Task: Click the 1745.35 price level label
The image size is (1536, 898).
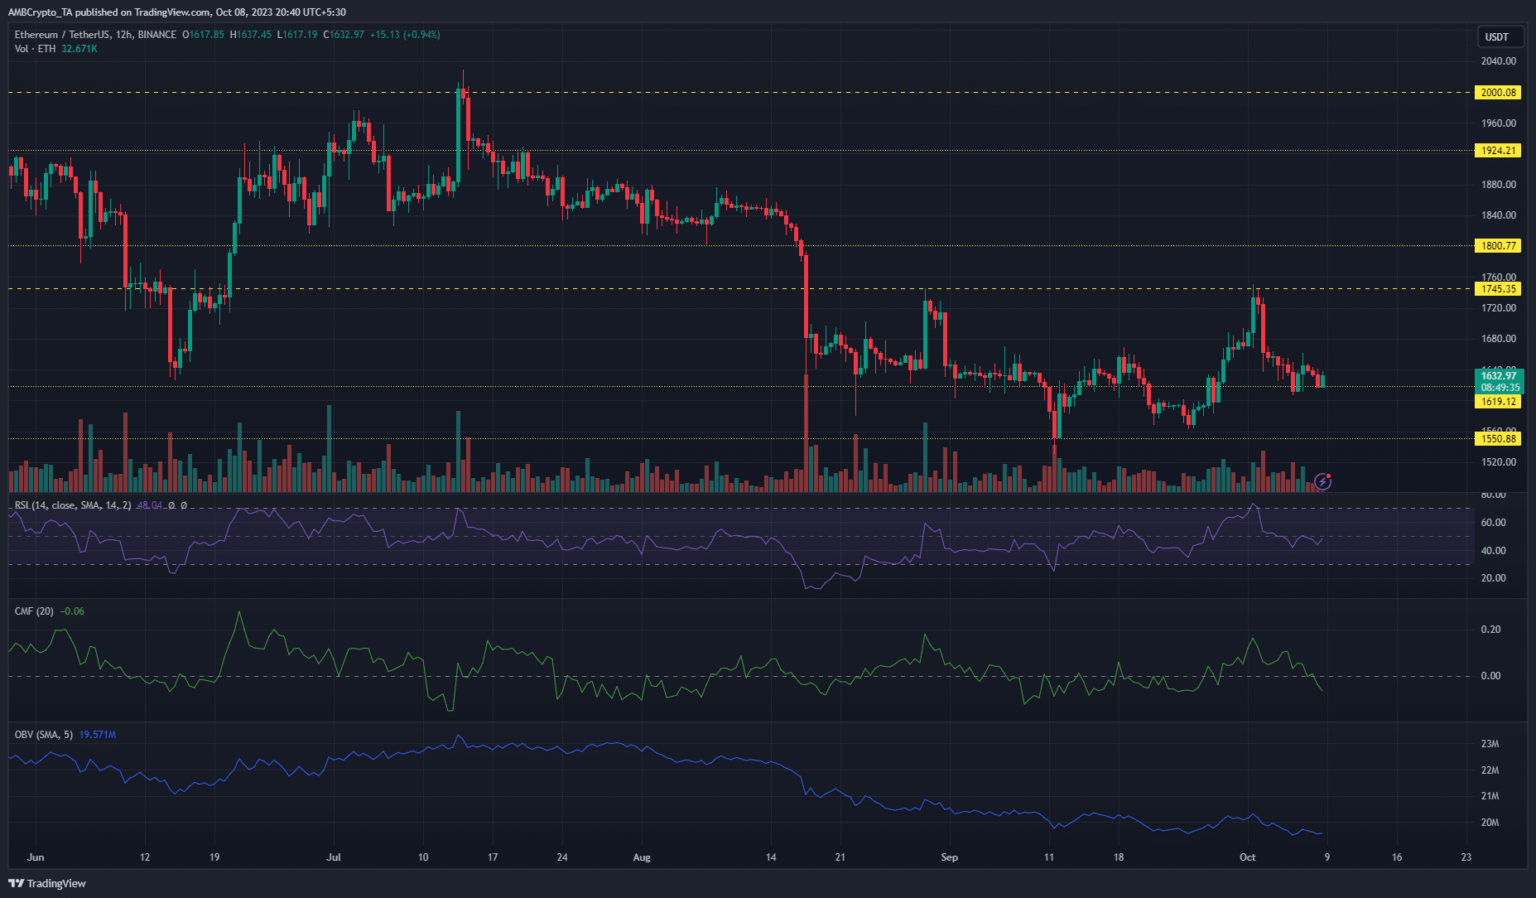Action: point(1498,289)
